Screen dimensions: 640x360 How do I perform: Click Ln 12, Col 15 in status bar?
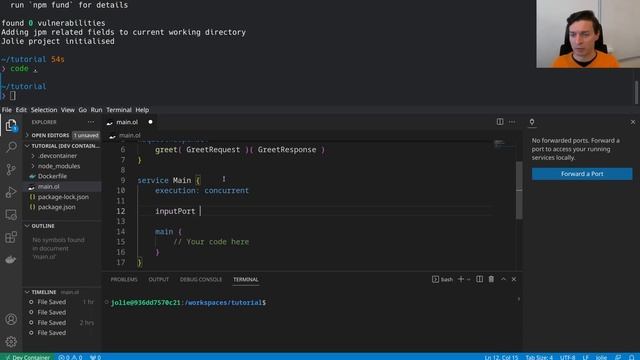pos(501,357)
